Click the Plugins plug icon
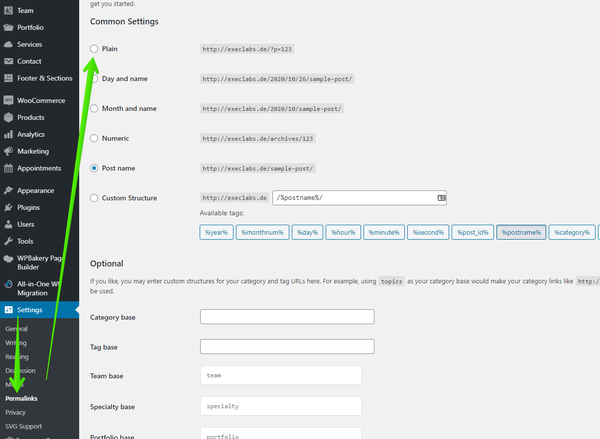The height and width of the screenshot is (439, 600). [8, 207]
